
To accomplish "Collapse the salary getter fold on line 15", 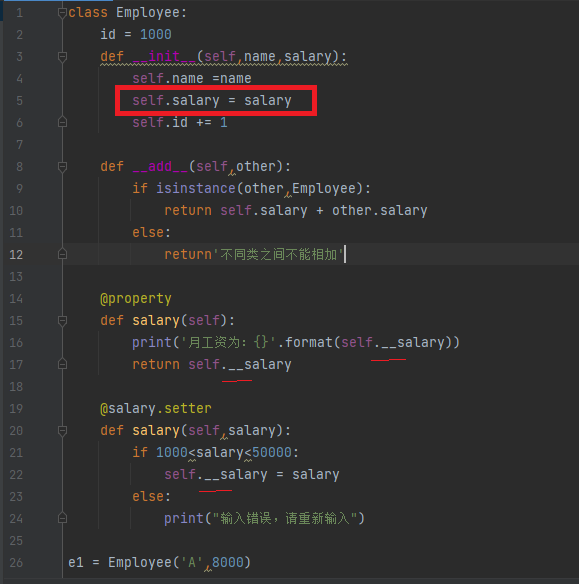I will (x=62, y=321).
